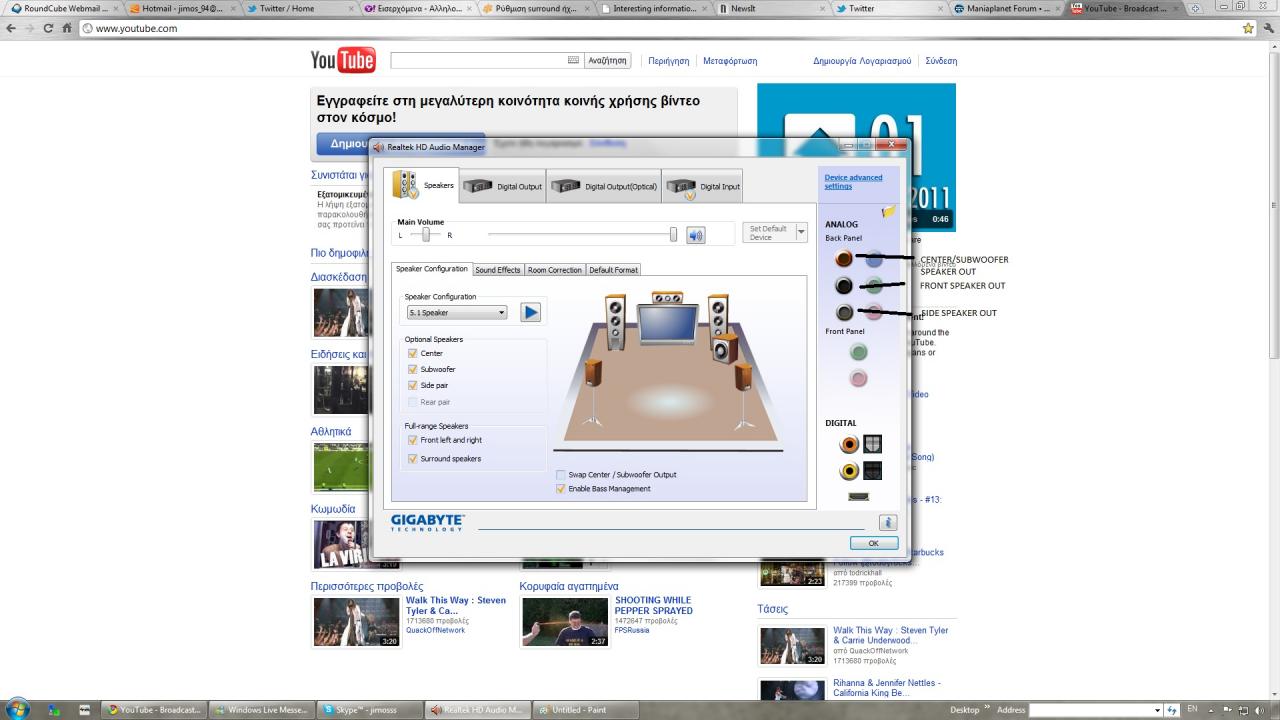1280x720 pixels.
Task: Select the green front panel jack
Action: pyautogui.click(x=858, y=352)
